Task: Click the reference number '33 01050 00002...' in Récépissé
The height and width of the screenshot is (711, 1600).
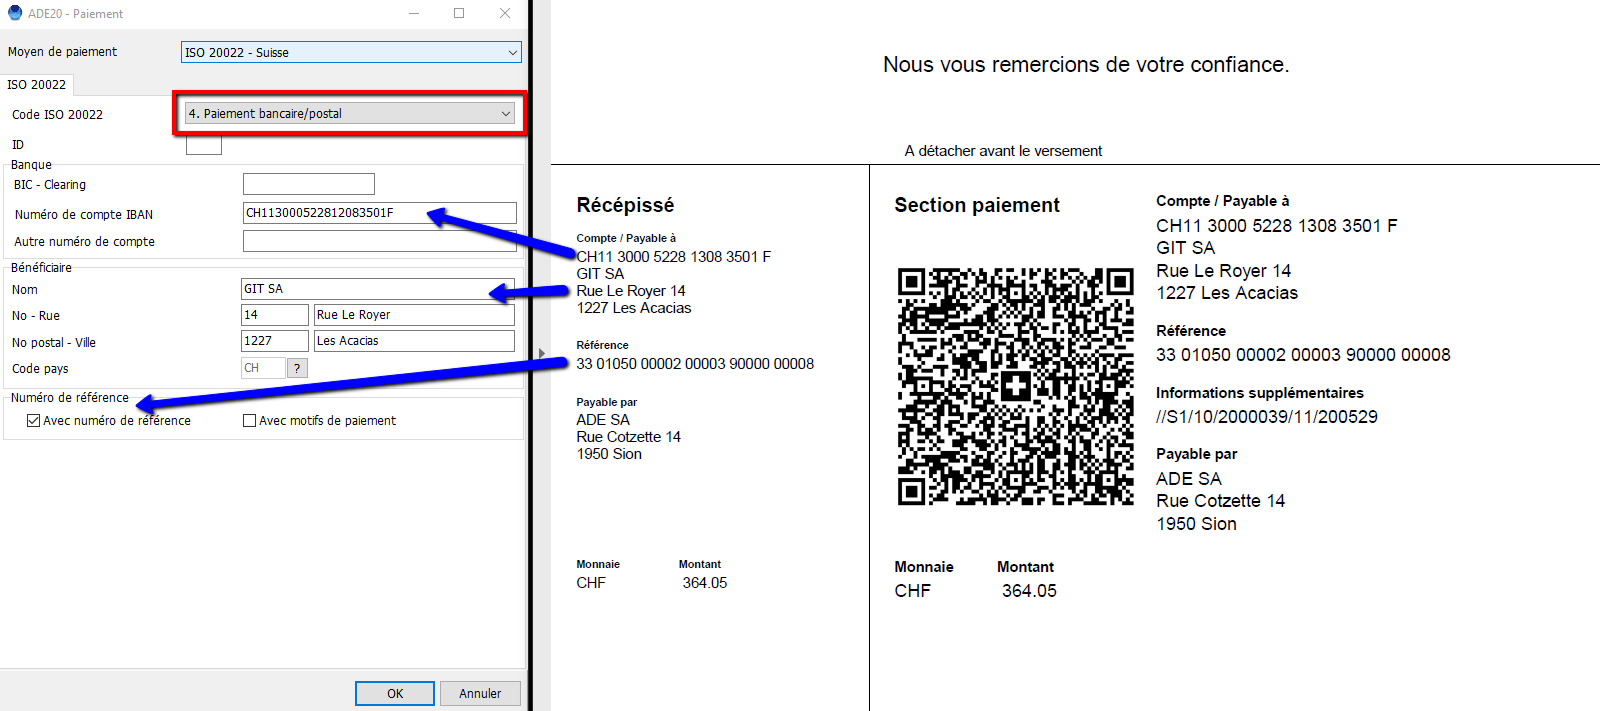Action: click(x=695, y=364)
